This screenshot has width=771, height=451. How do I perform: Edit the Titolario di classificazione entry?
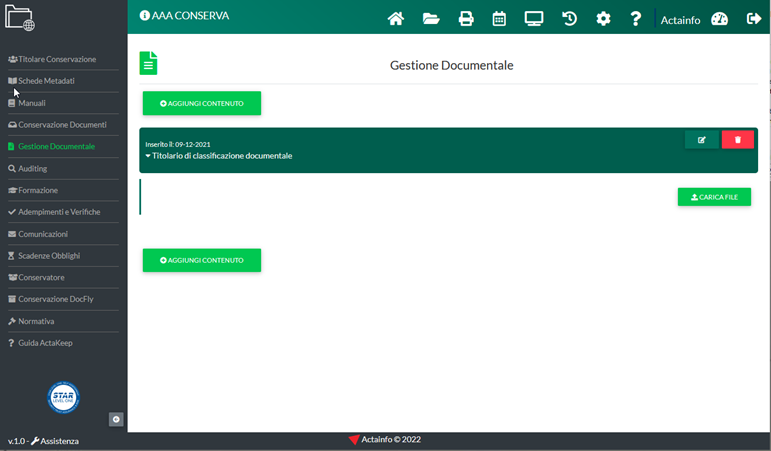point(701,140)
